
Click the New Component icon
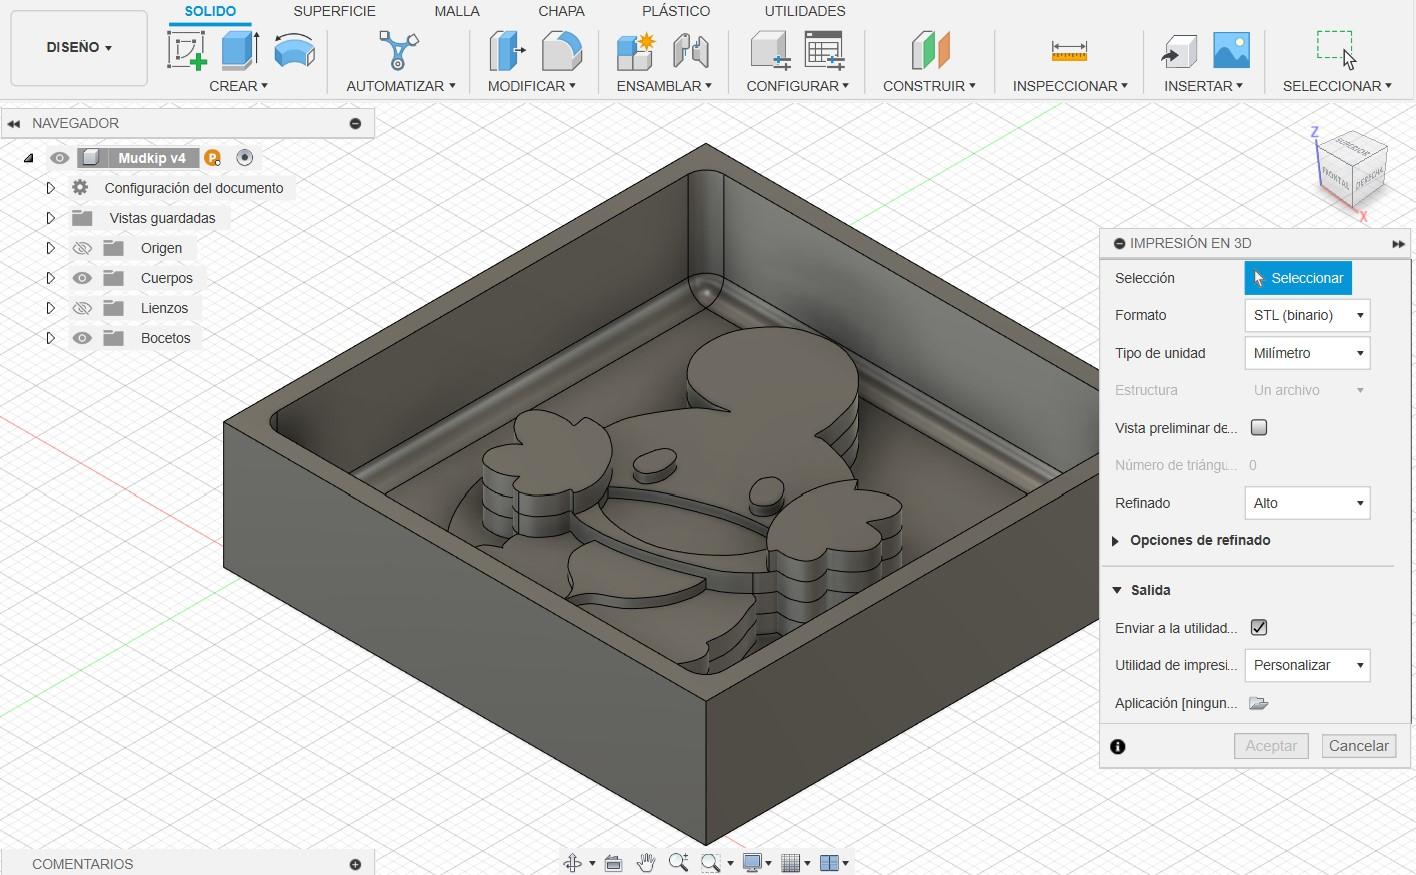point(636,50)
